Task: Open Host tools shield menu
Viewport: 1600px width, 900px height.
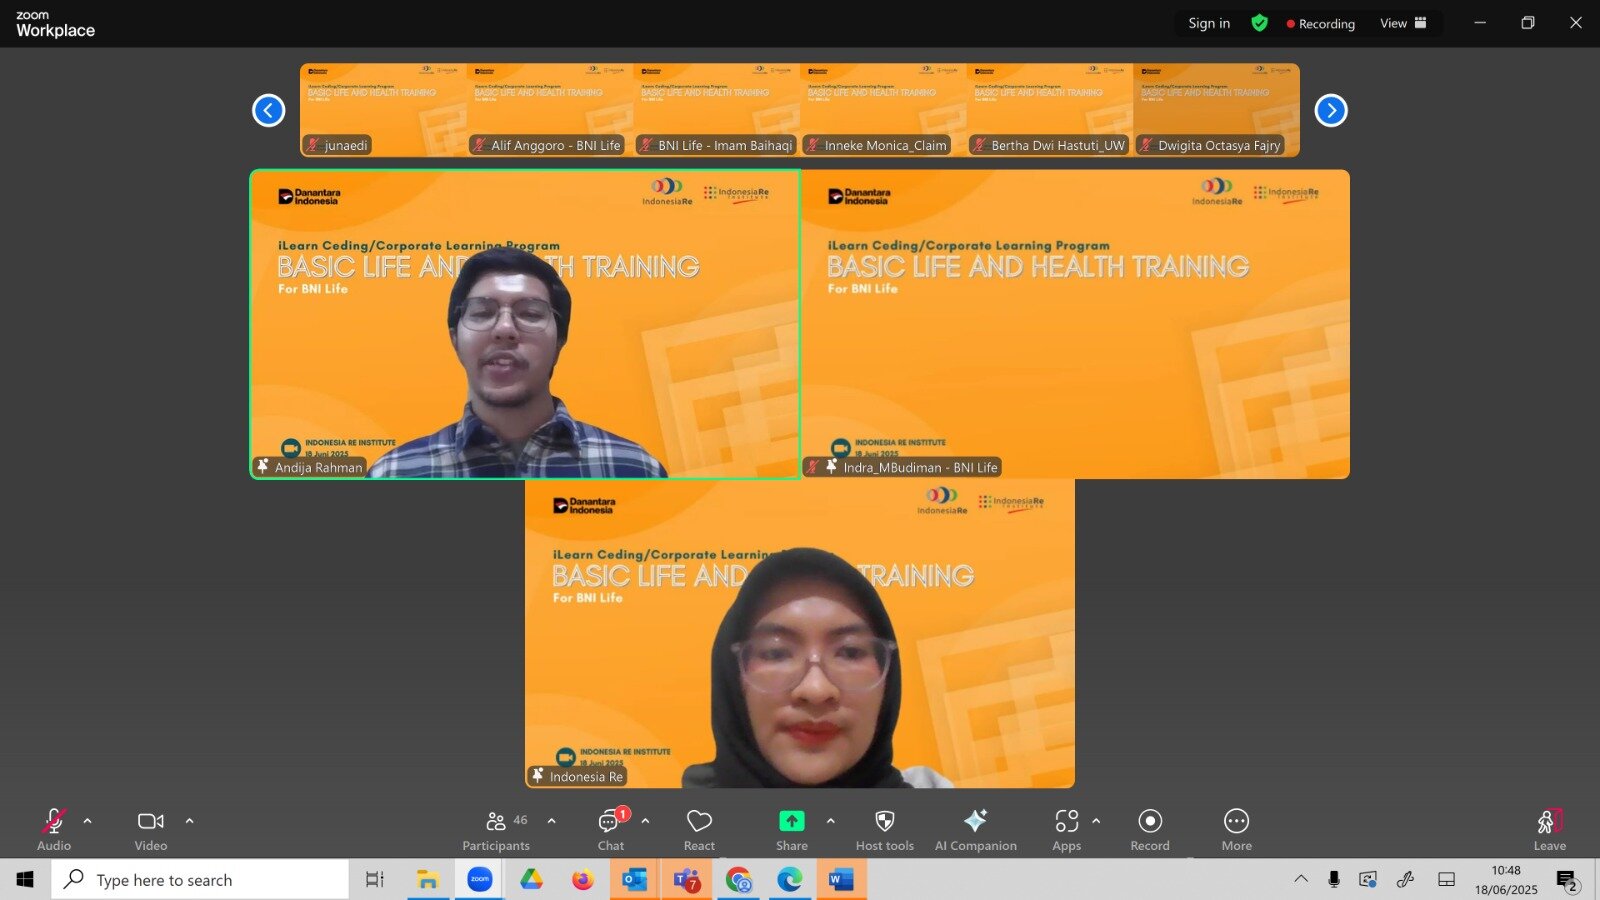Action: [885, 830]
